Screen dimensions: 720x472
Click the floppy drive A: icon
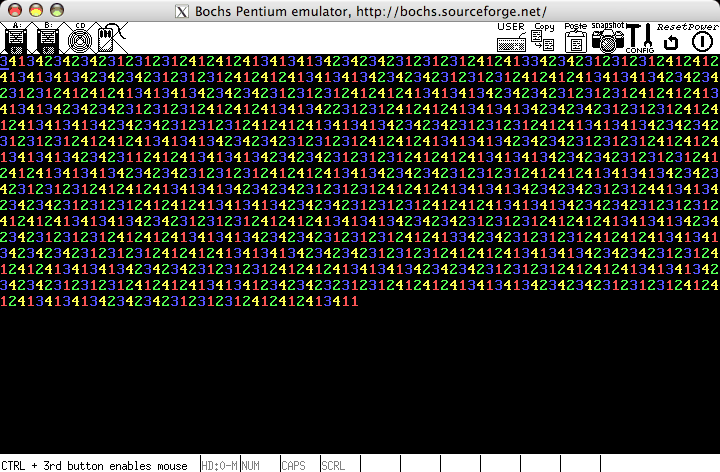[16, 38]
